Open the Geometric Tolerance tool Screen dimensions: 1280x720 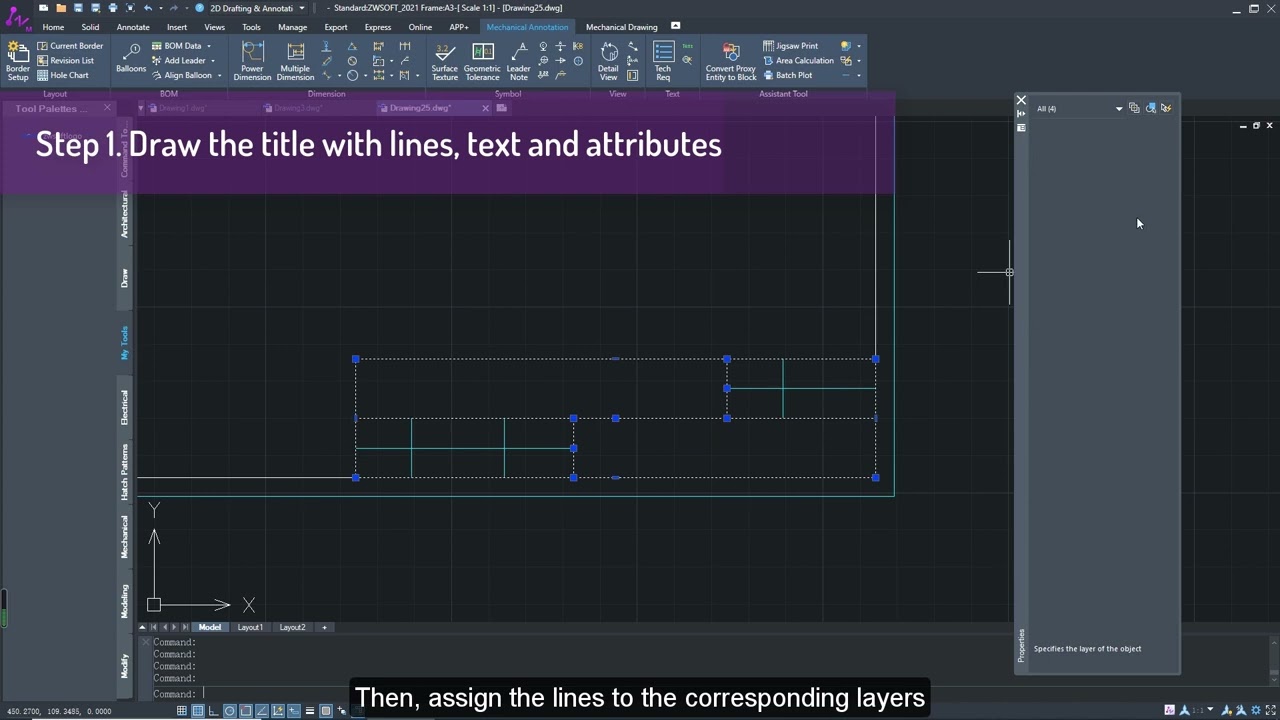click(482, 61)
